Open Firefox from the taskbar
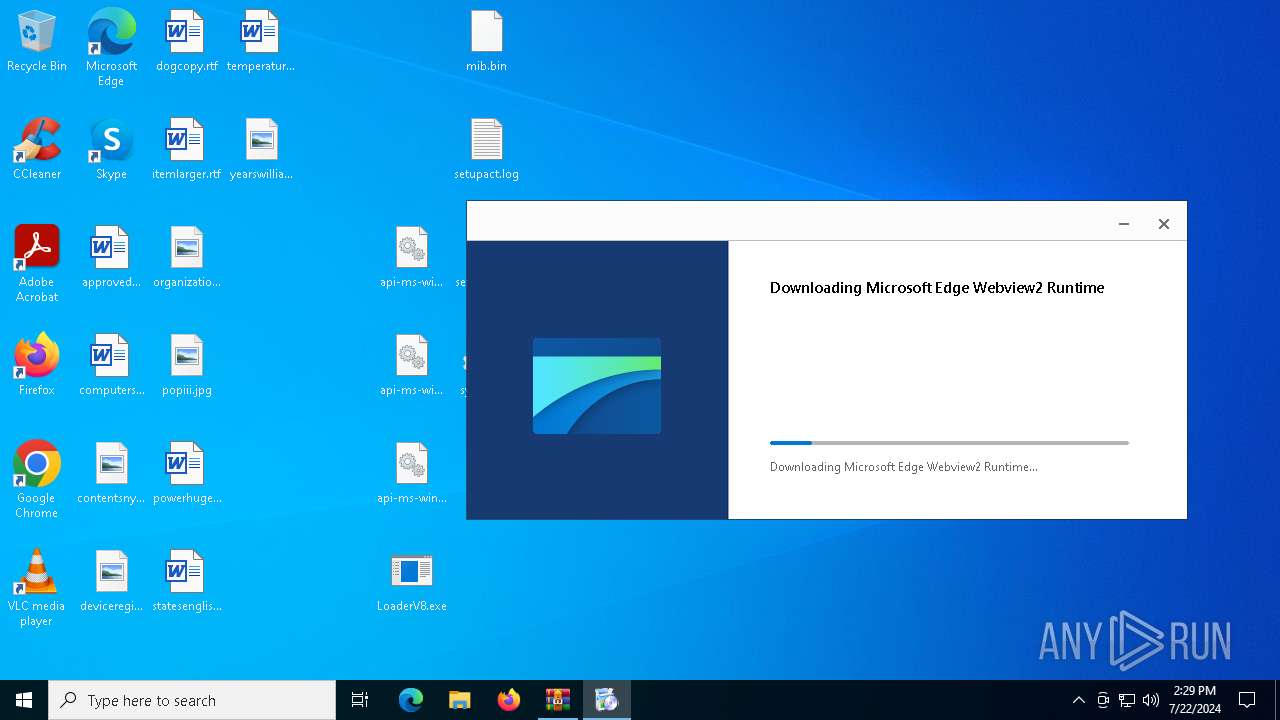 [509, 700]
